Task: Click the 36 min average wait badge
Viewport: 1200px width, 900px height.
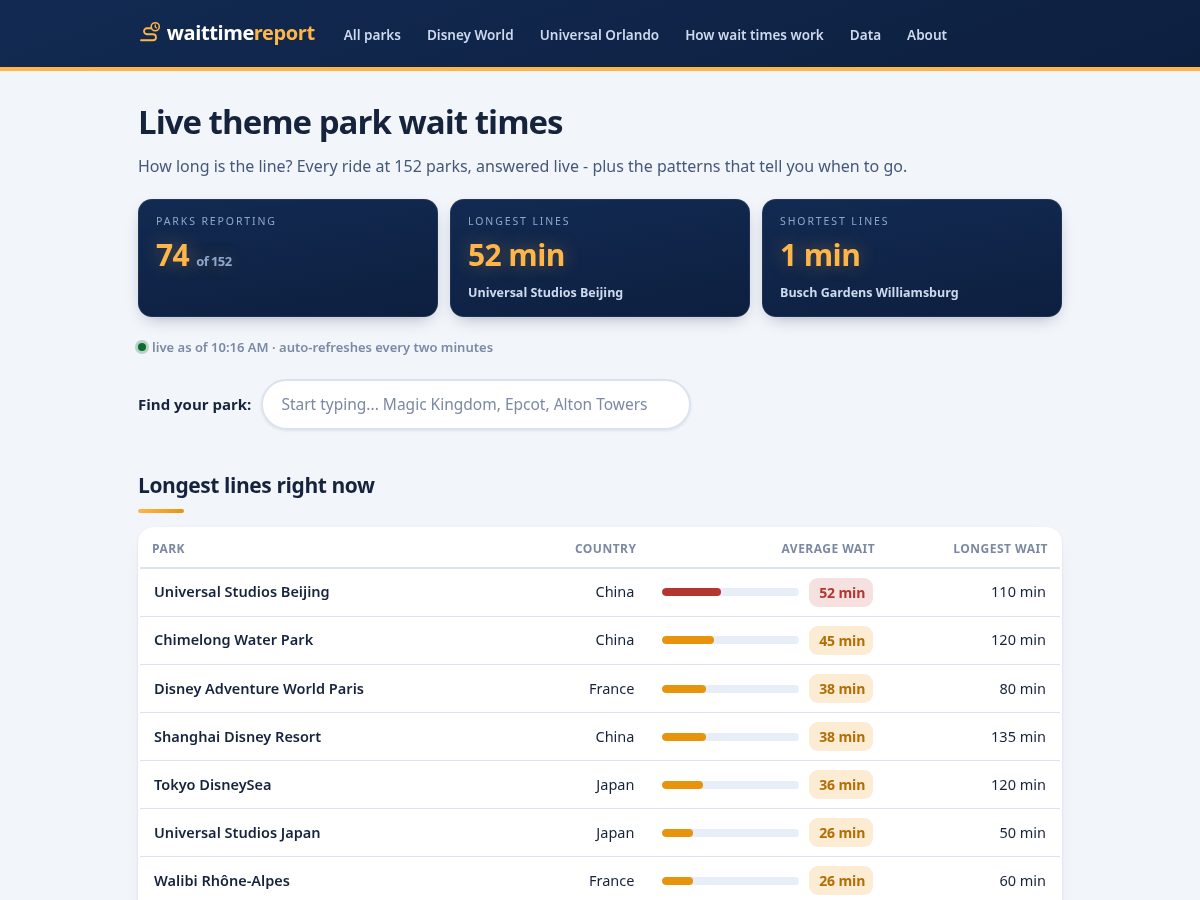Action: coord(841,784)
